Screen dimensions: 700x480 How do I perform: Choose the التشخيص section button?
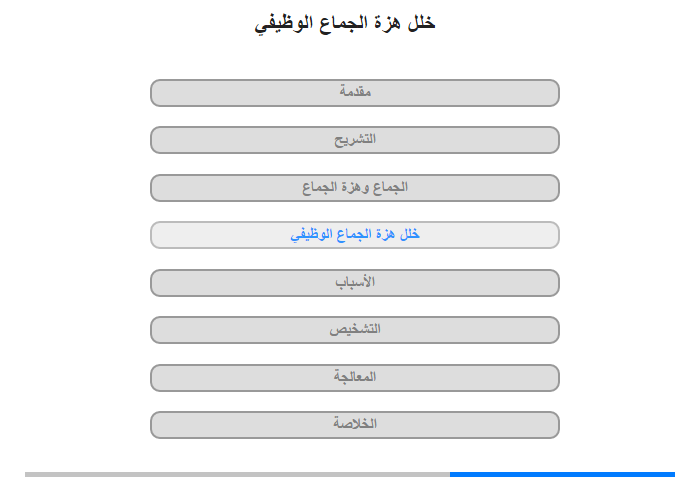point(354,330)
